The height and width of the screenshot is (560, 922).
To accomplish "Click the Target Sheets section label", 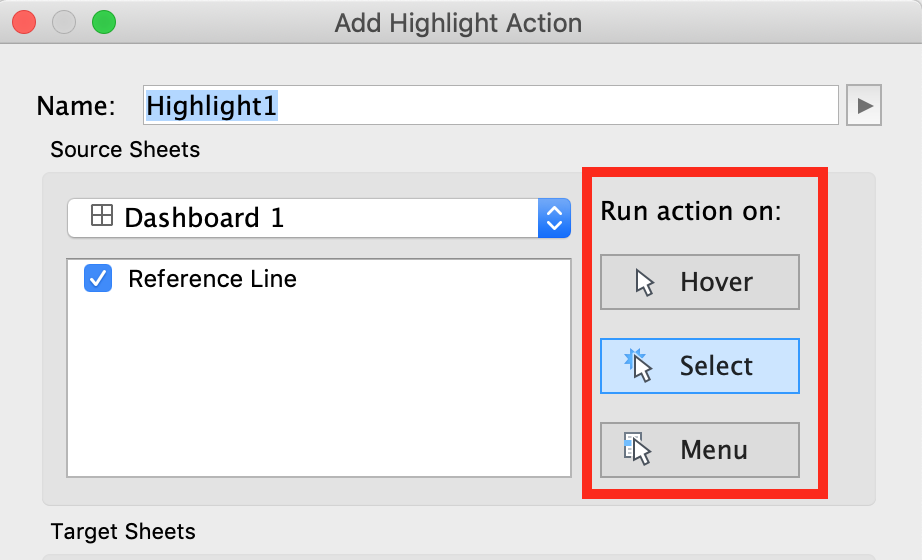I will click(123, 531).
